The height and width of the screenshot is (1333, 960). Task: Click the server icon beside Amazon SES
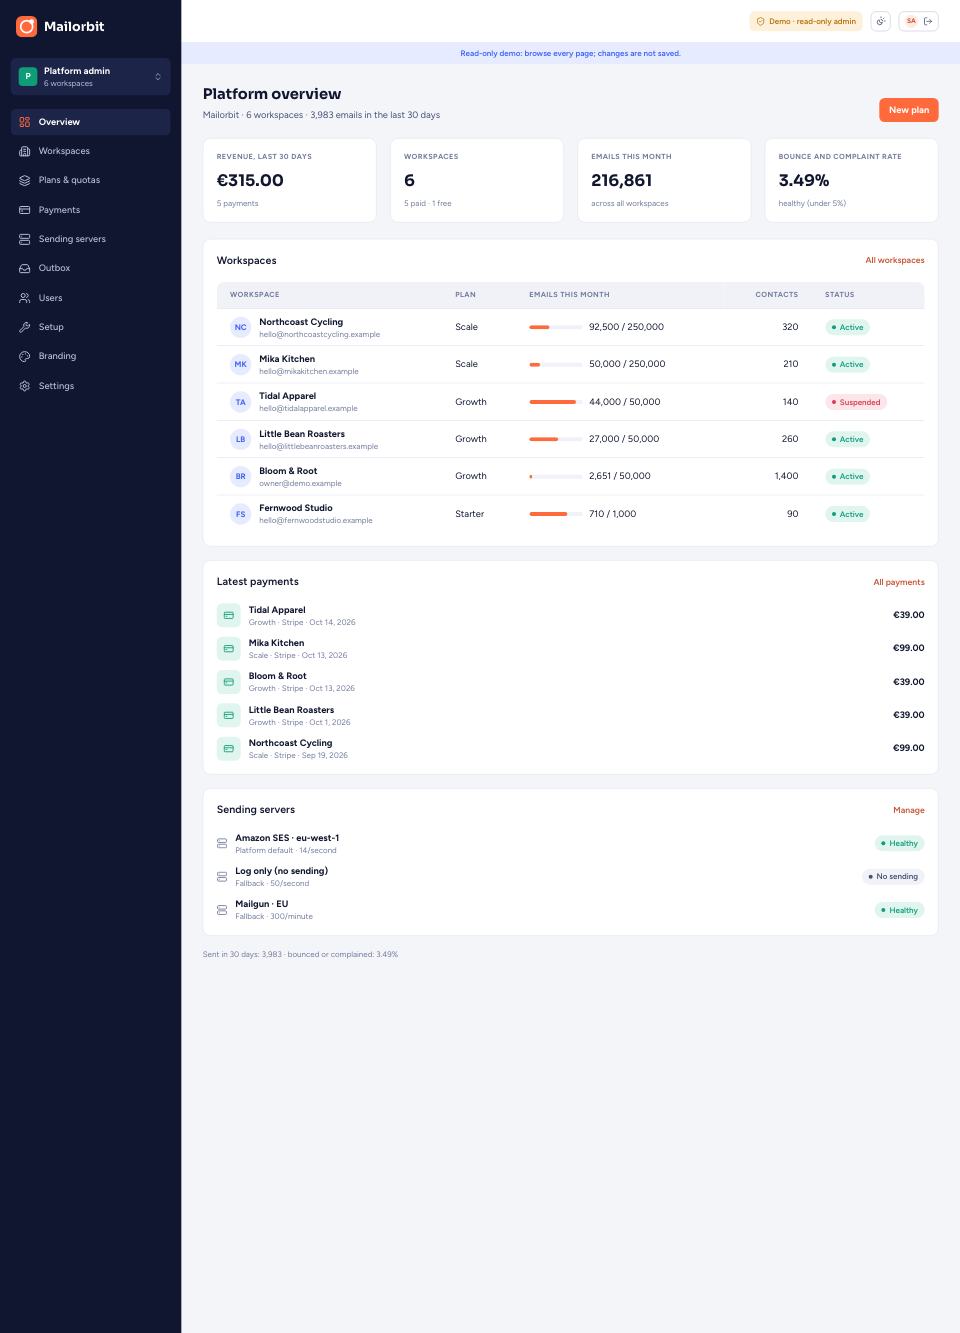coord(222,843)
